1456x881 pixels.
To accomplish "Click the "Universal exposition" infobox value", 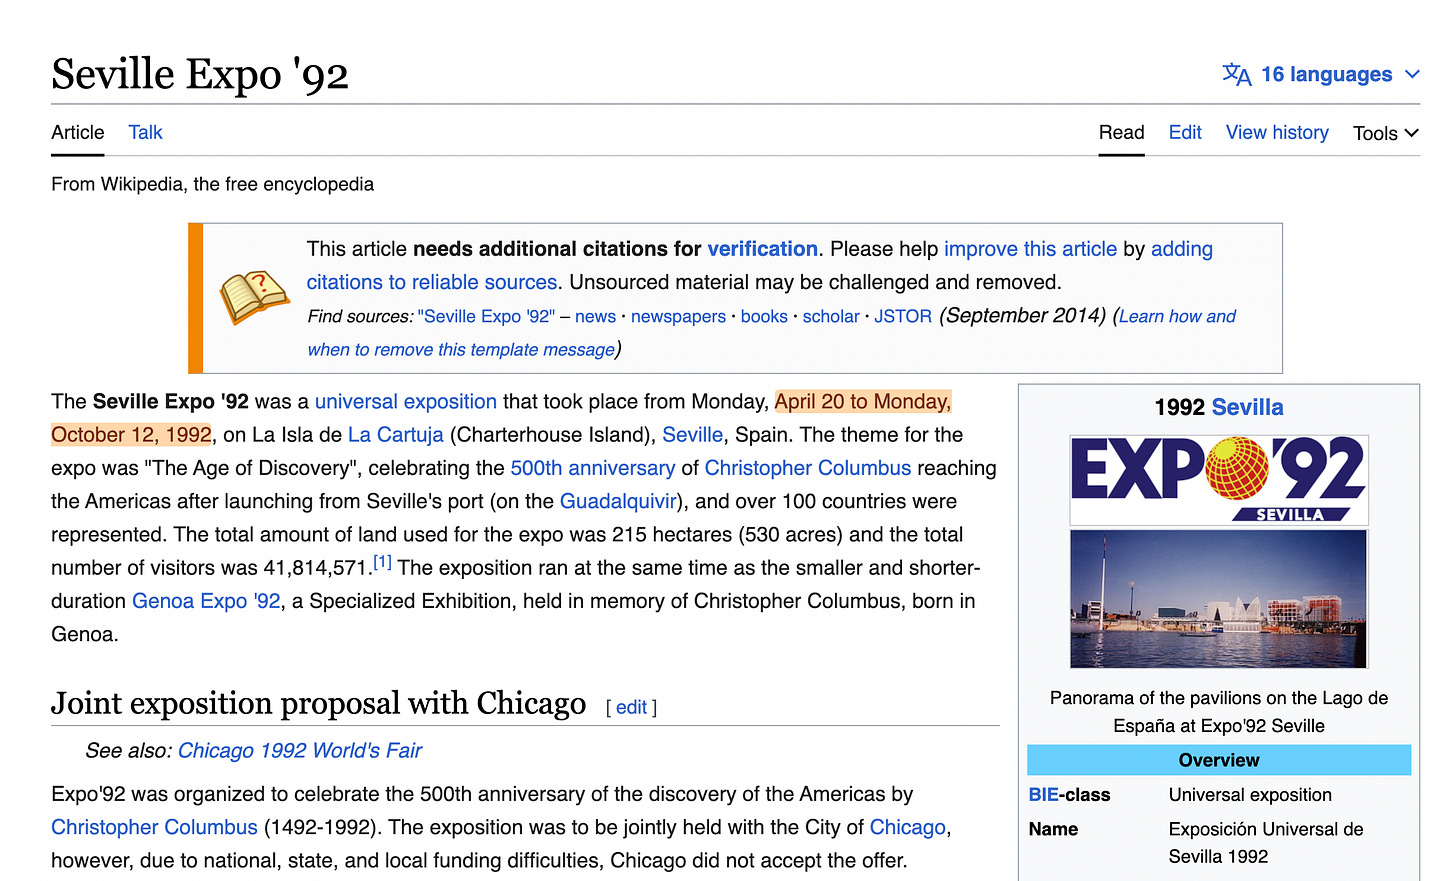I will point(1250,795).
